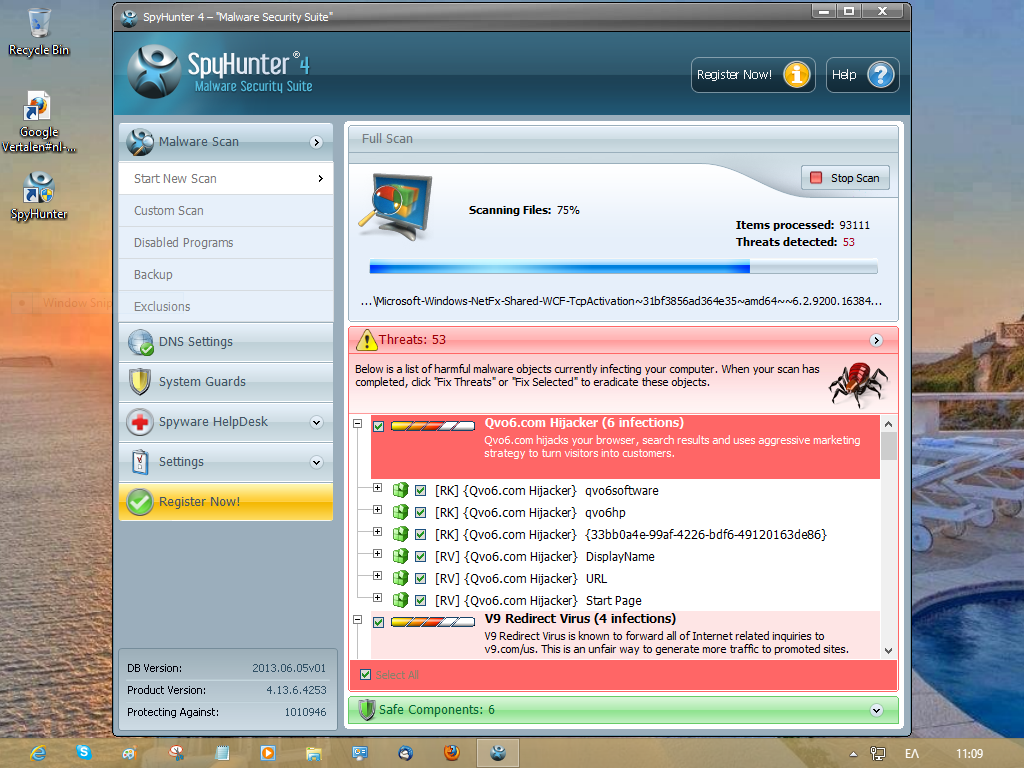The width and height of the screenshot is (1024, 768).
Task: Click the Register Now info icon button
Action: (x=797, y=75)
